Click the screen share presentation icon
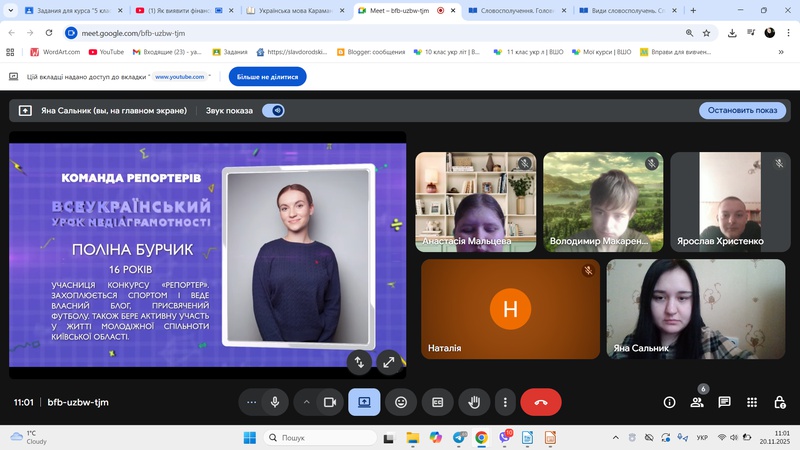The image size is (800, 450). (x=364, y=402)
